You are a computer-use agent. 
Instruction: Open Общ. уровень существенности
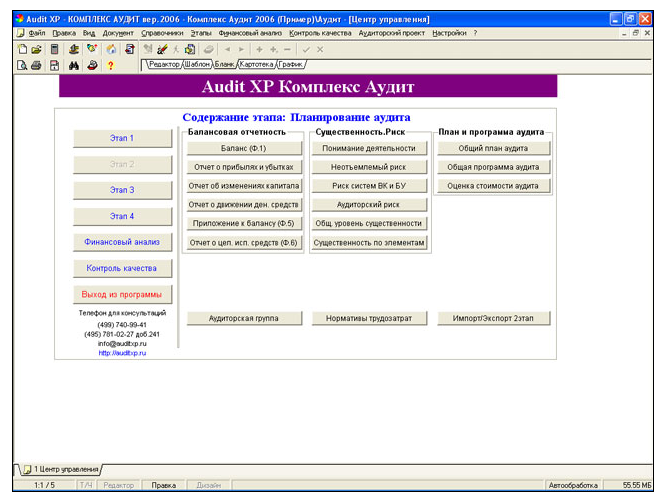click(369, 223)
